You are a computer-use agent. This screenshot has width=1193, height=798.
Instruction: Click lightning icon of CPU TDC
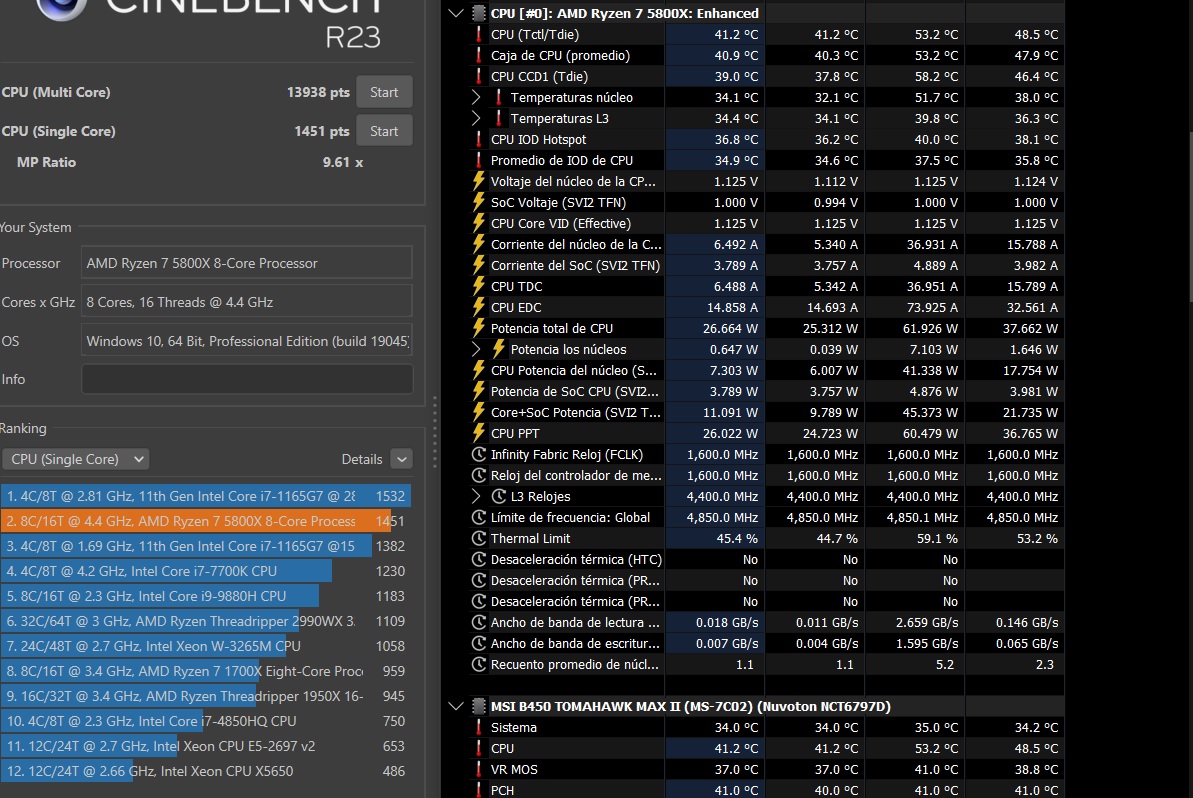click(479, 286)
